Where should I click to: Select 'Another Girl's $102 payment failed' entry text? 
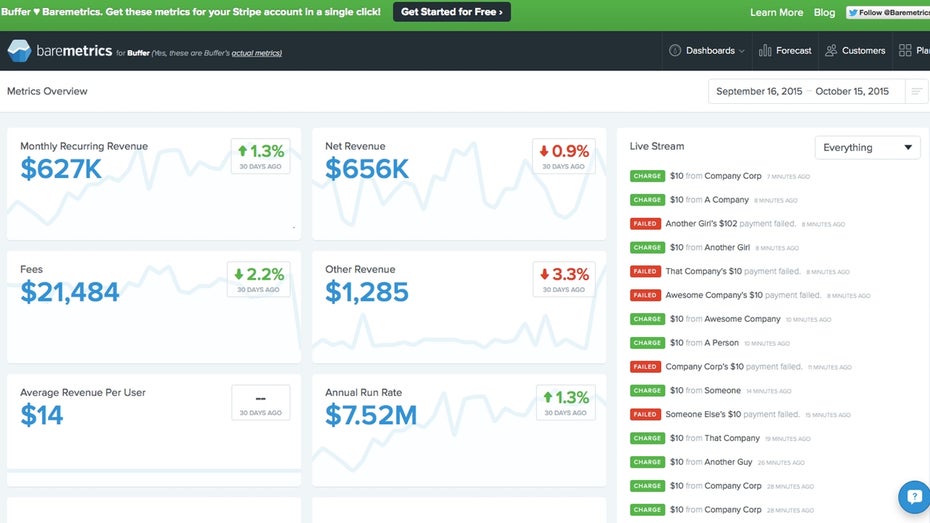point(730,224)
